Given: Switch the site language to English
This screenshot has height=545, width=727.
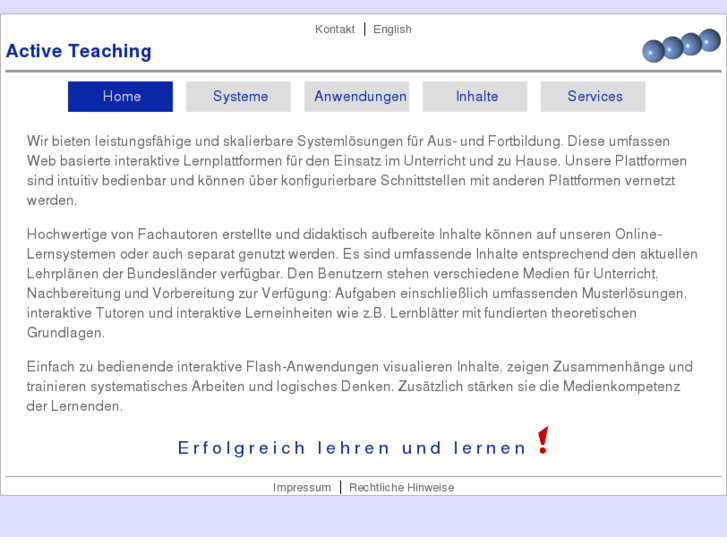Looking at the screenshot, I should [392, 29].
